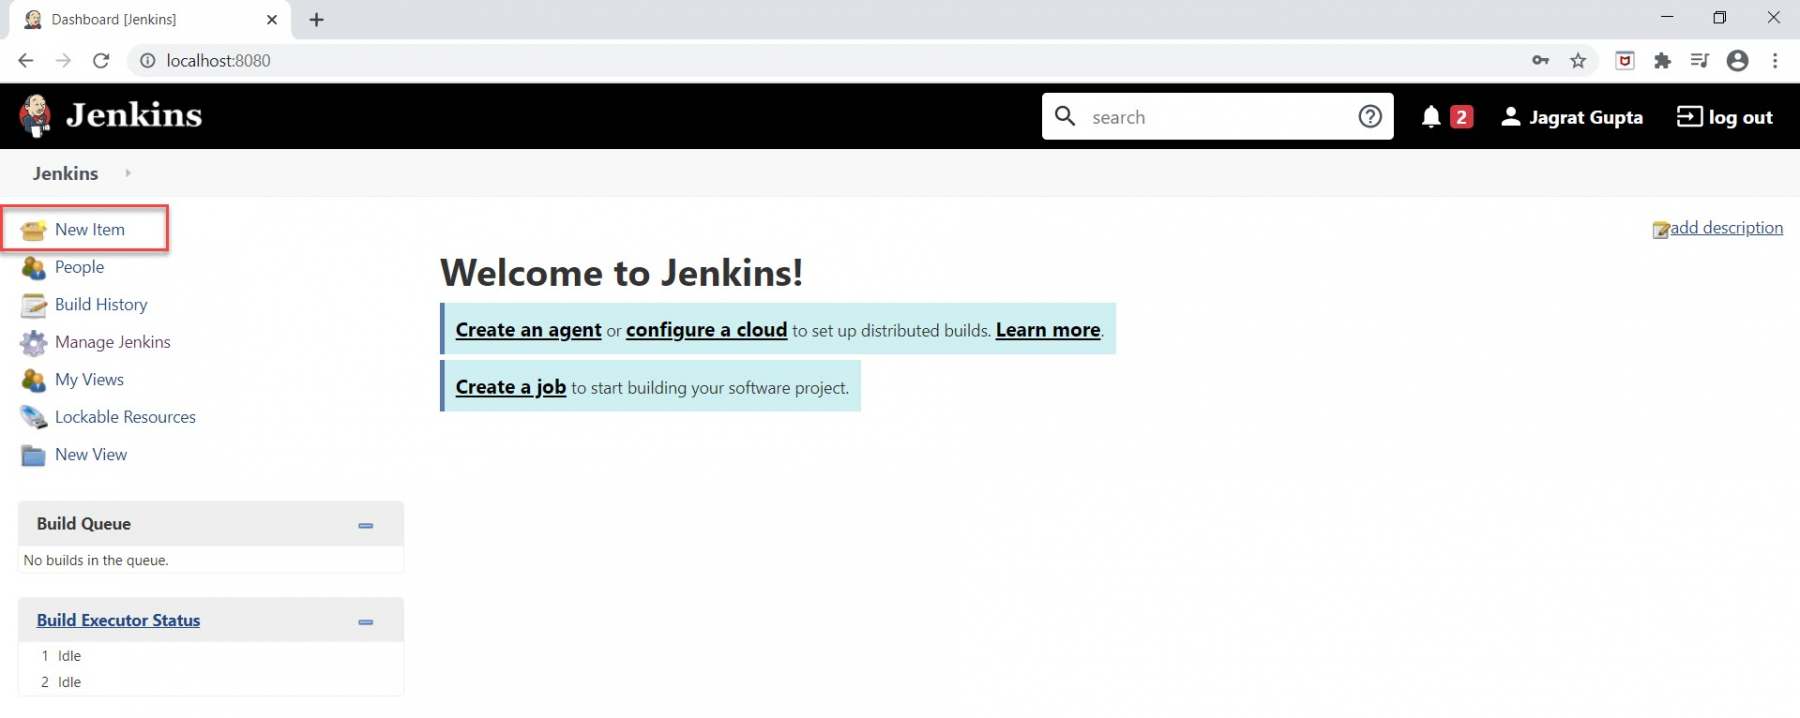
Task: Expand the Jenkins breadcrumb arrow
Action: (x=128, y=173)
